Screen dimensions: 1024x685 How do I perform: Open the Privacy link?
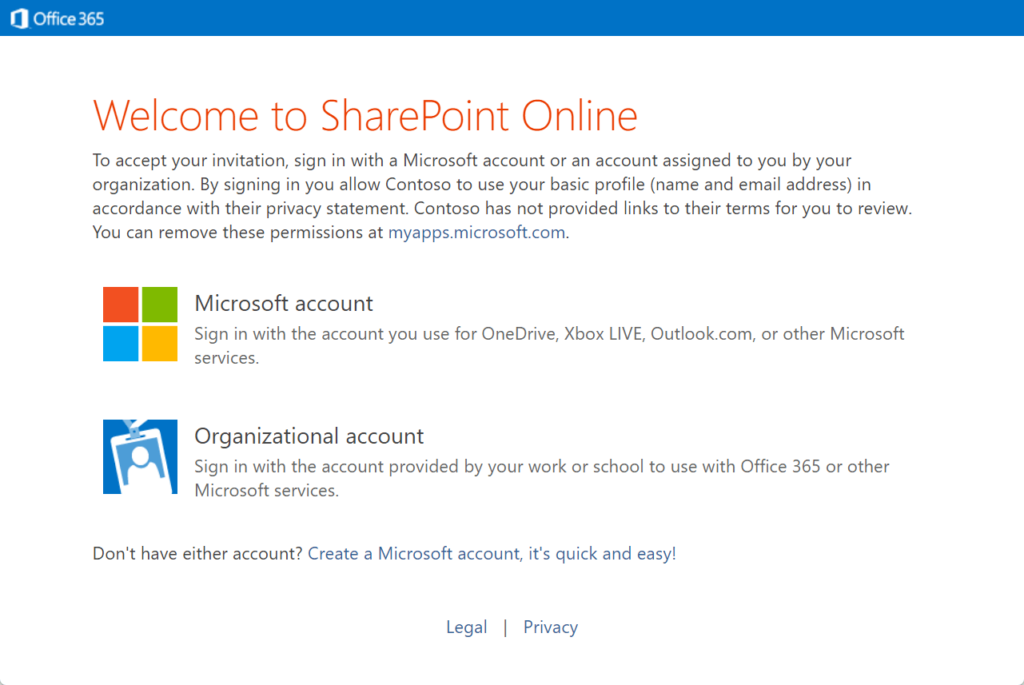551,627
